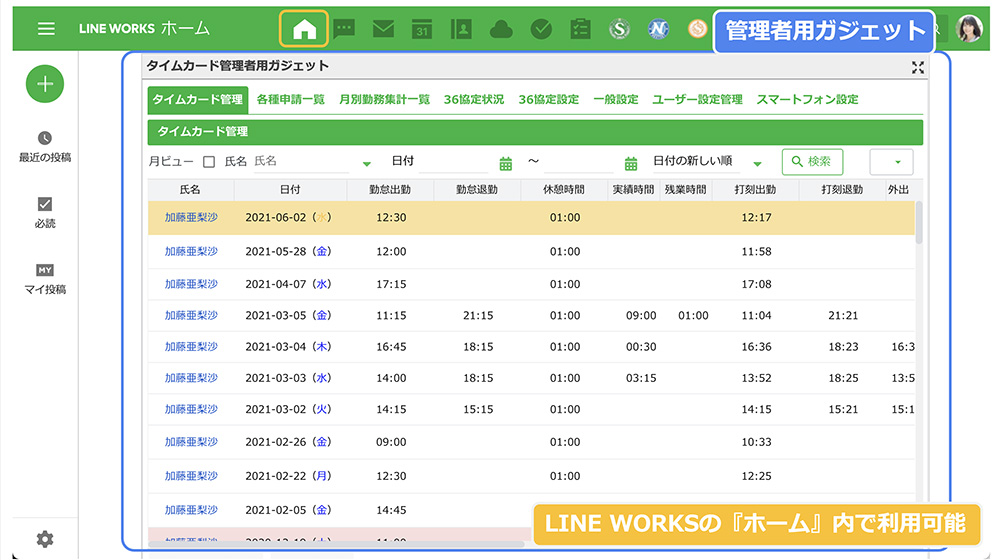The height and width of the screenshot is (560, 1000).
Task: Go to the Home icon in the top bar
Action: click(x=304, y=29)
